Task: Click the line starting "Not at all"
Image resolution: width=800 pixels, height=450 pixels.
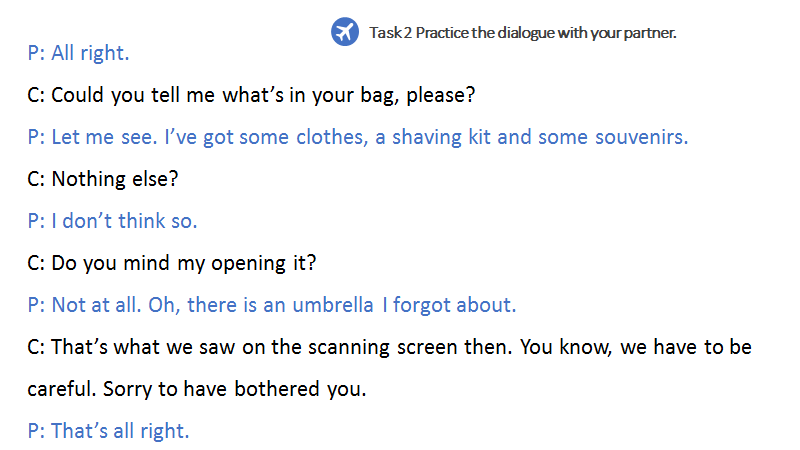Action: click(x=272, y=305)
